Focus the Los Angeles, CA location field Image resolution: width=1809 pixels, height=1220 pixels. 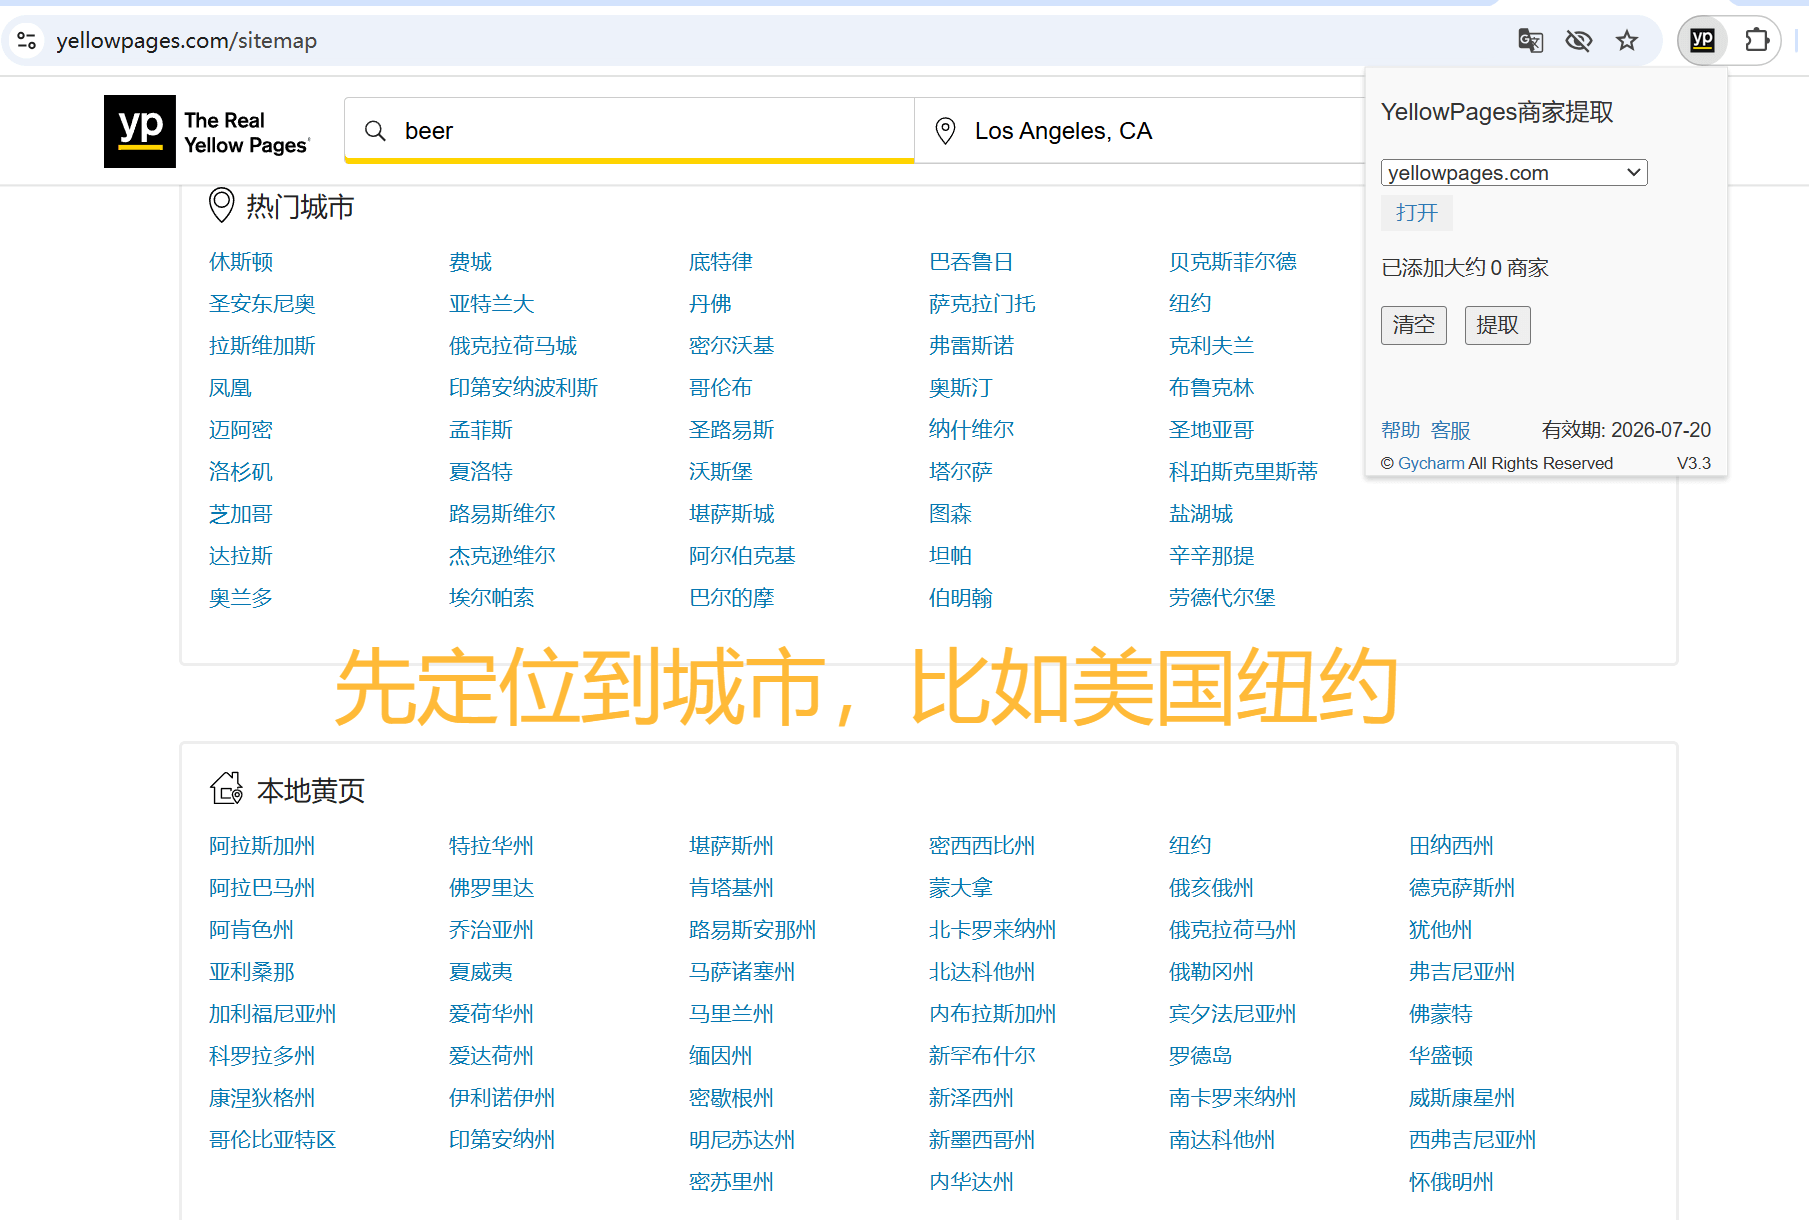pyautogui.click(x=1140, y=131)
